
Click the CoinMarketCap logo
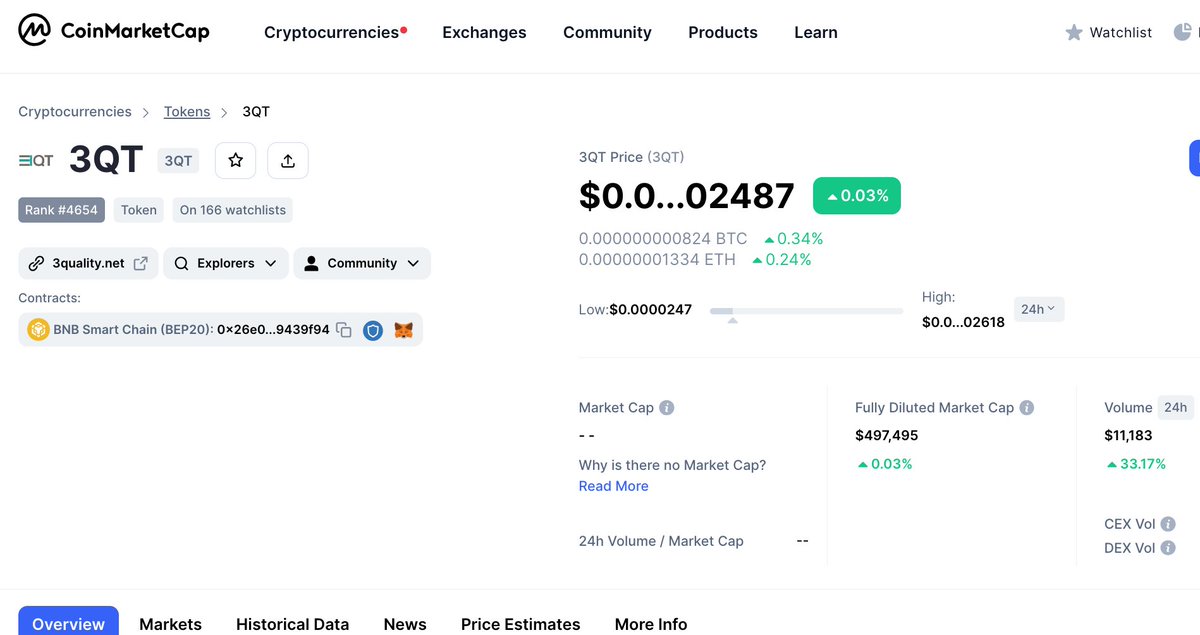[114, 31]
